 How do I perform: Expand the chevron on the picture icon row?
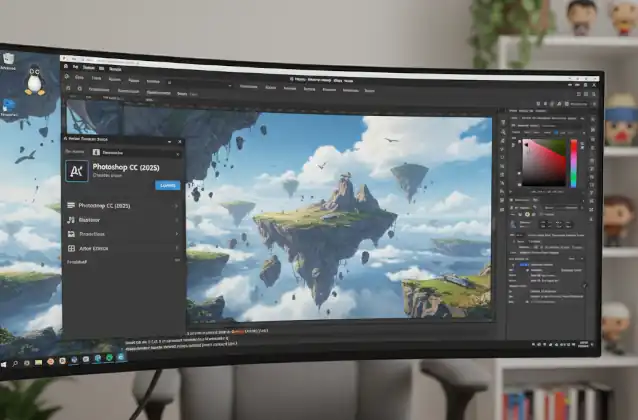177,234
